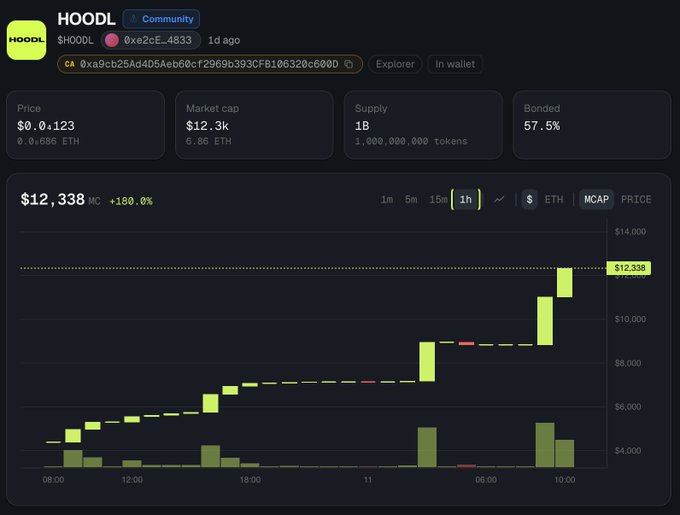Select the 1h timeframe

[466, 199]
